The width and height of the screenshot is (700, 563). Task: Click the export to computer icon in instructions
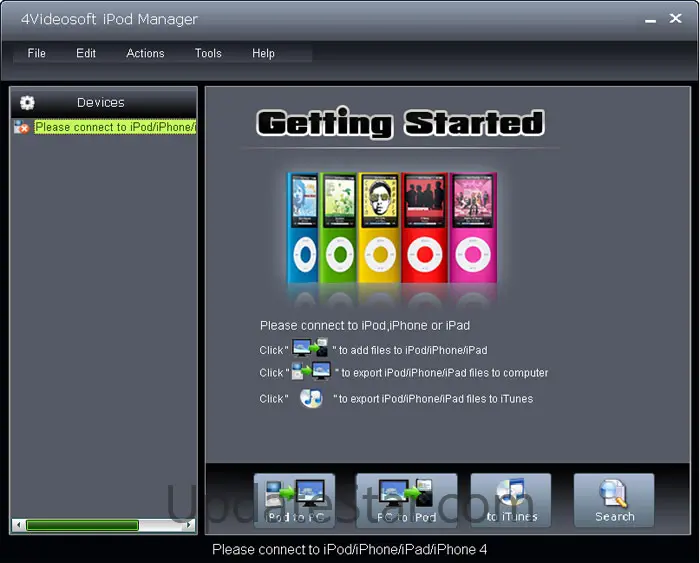pyautogui.click(x=311, y=371)
